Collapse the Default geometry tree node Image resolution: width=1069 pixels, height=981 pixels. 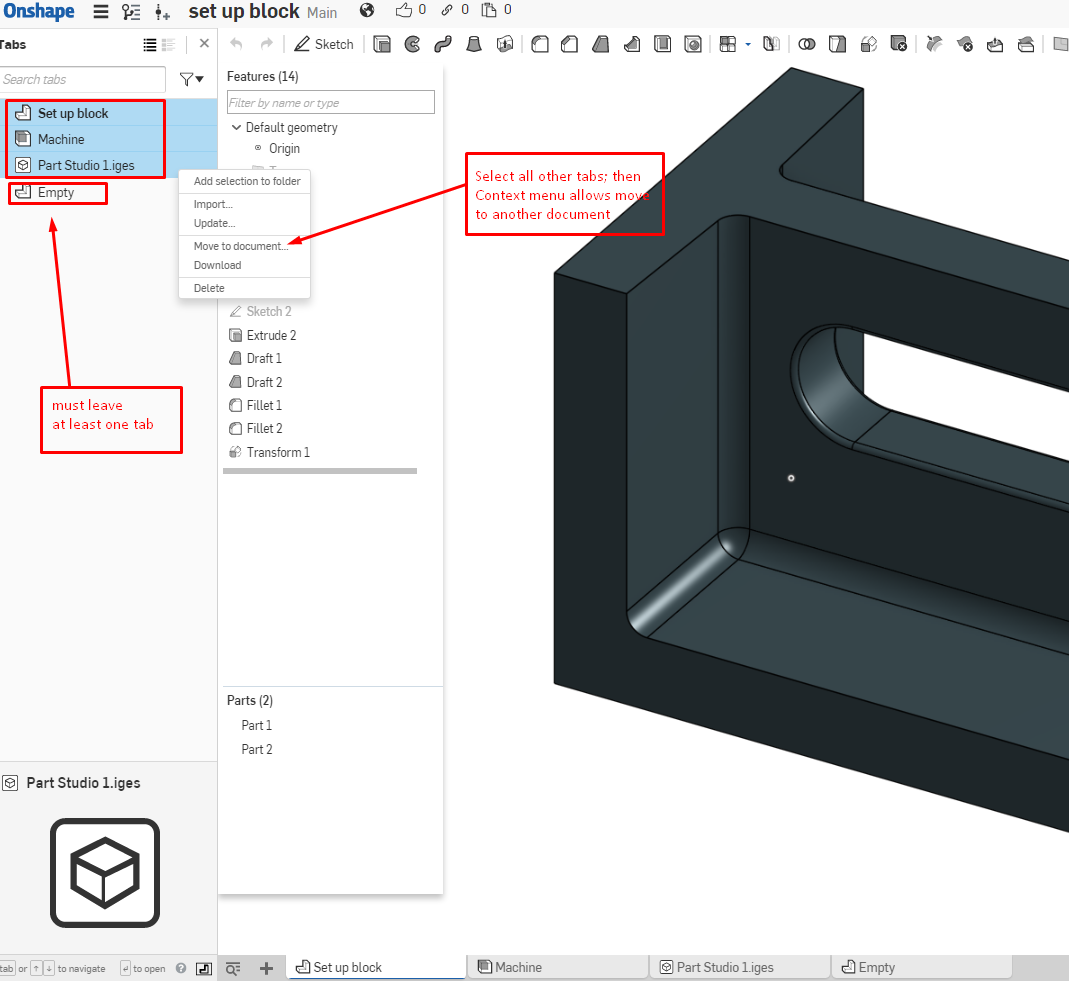(236, 127)
